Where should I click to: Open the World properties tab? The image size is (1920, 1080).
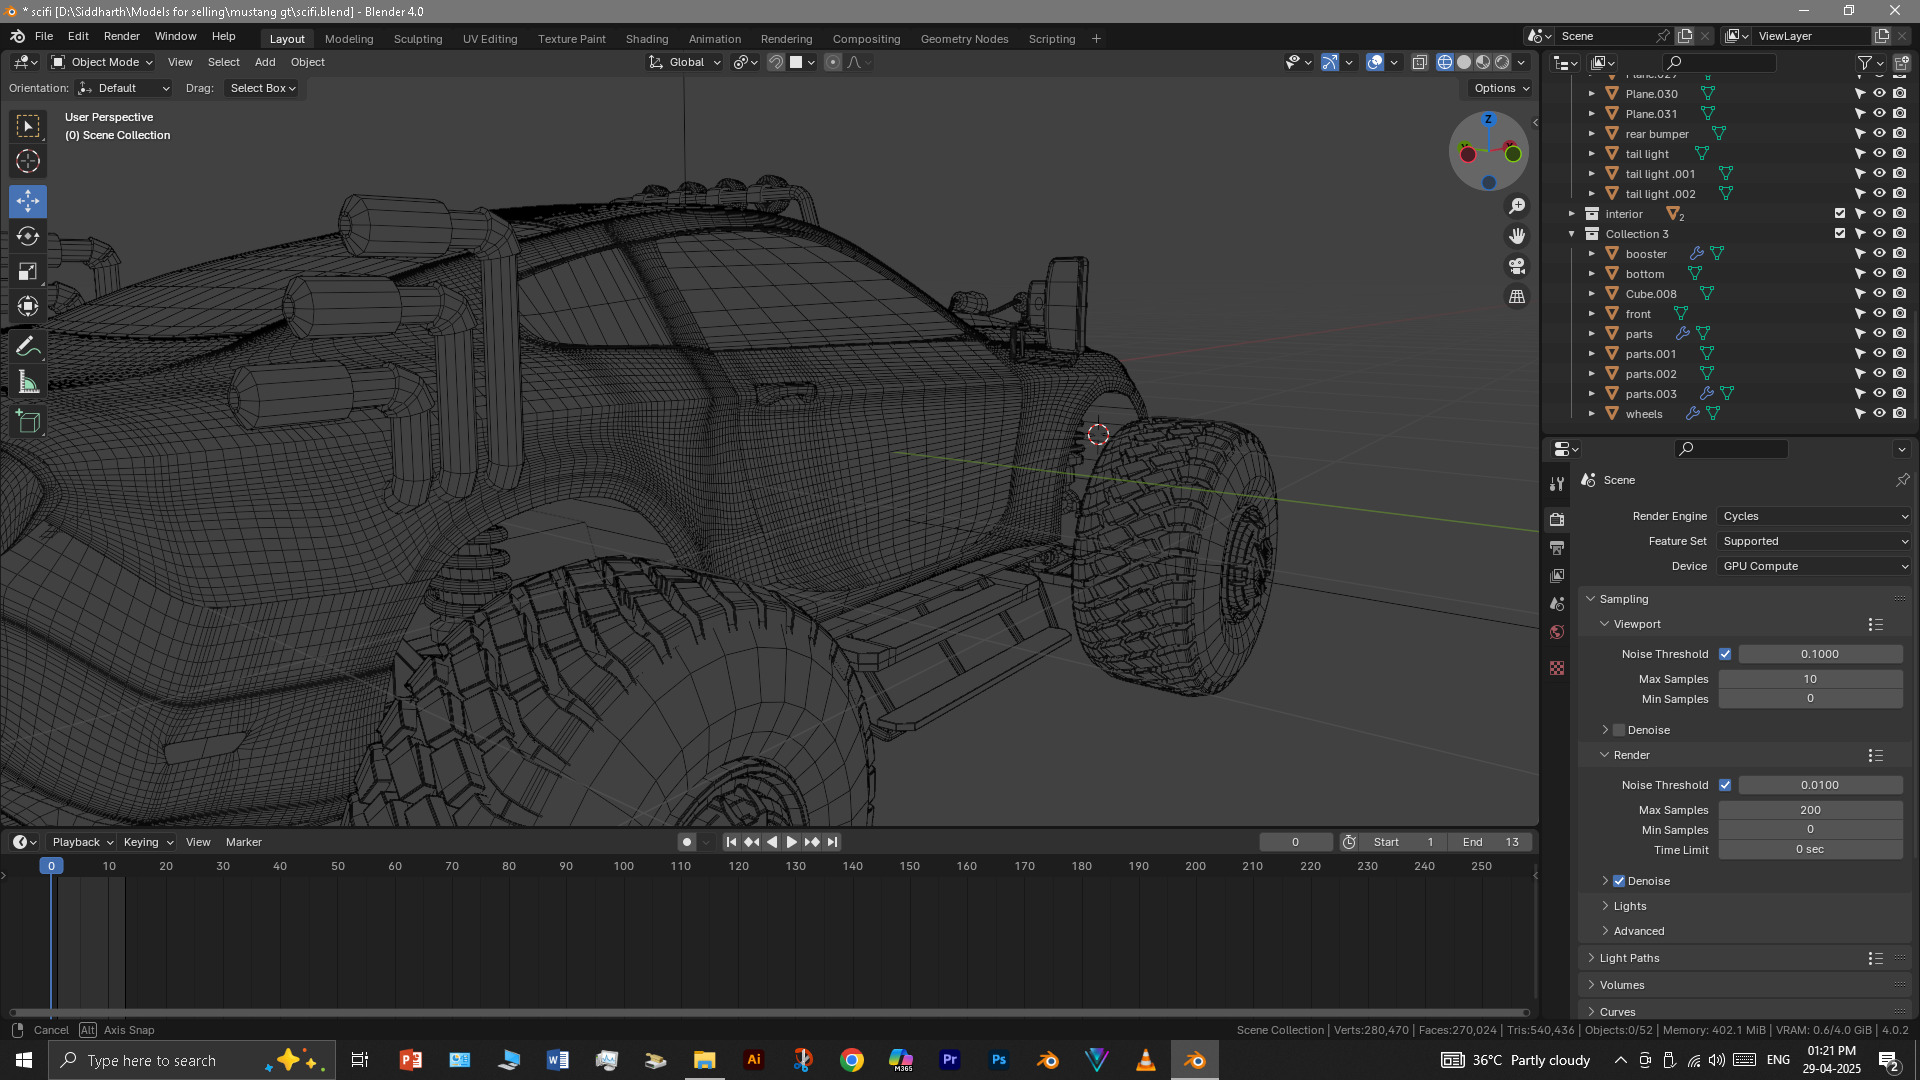coord(1557,632)
